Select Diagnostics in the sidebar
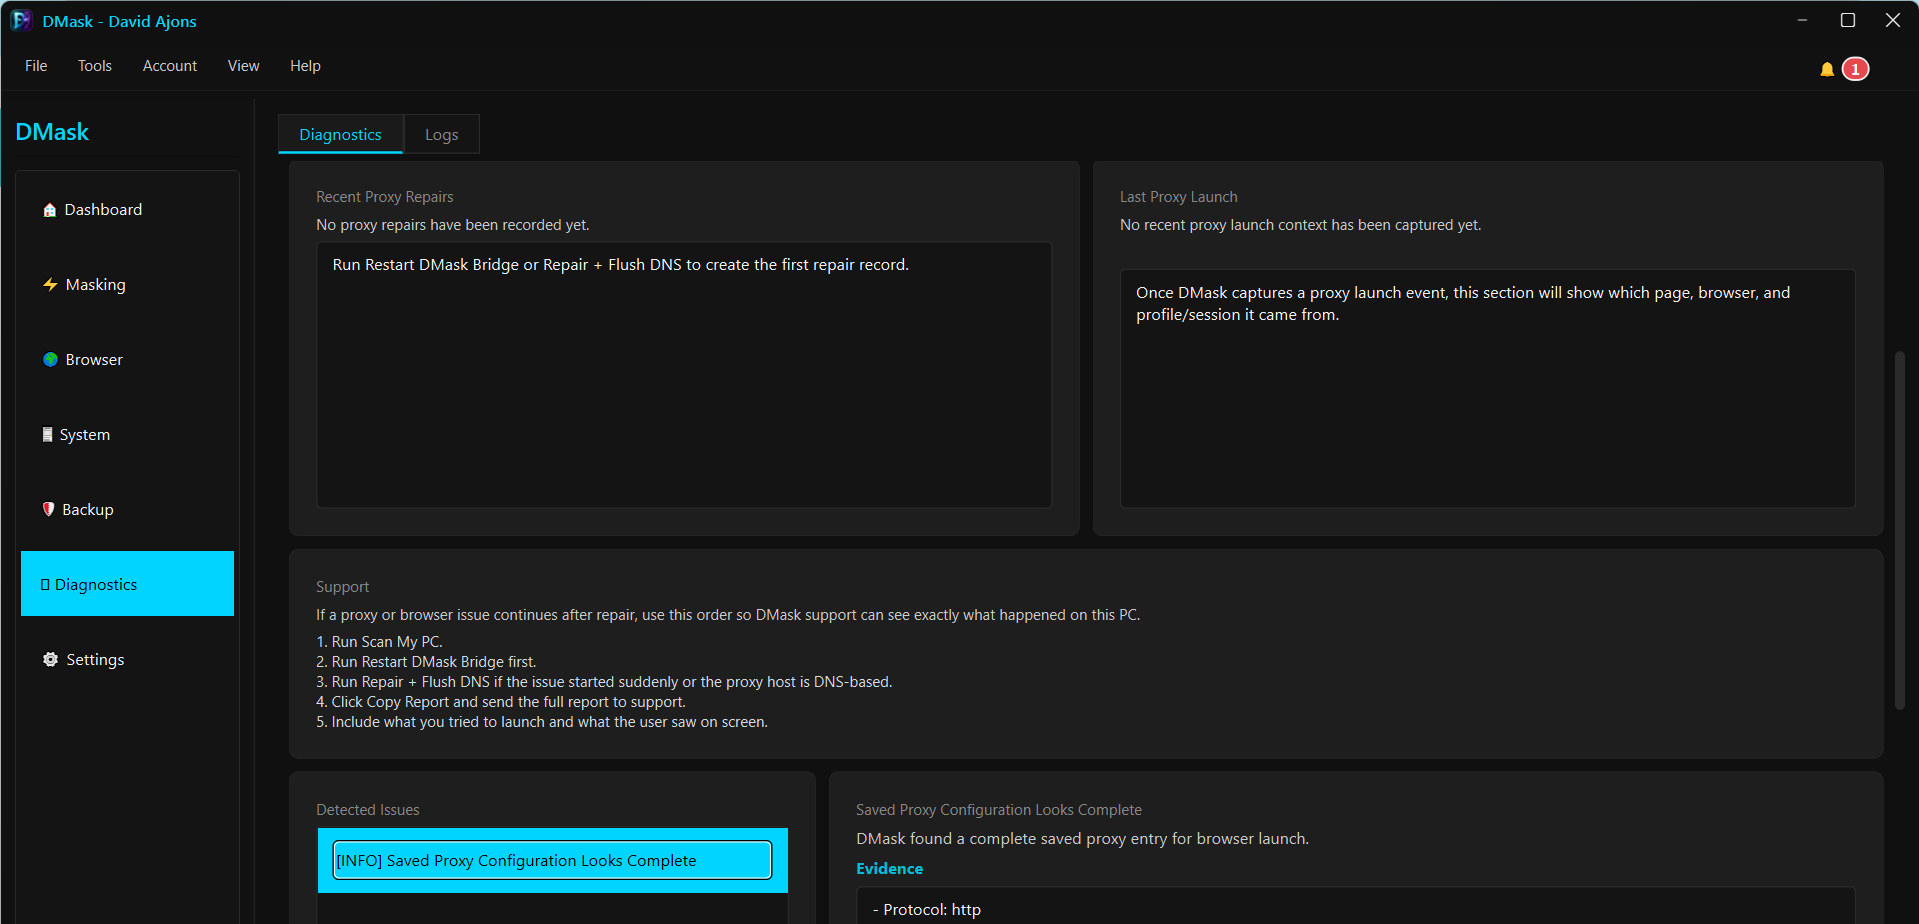Image resolution: width=1919 pixels, height=924 pixels. 127,584
